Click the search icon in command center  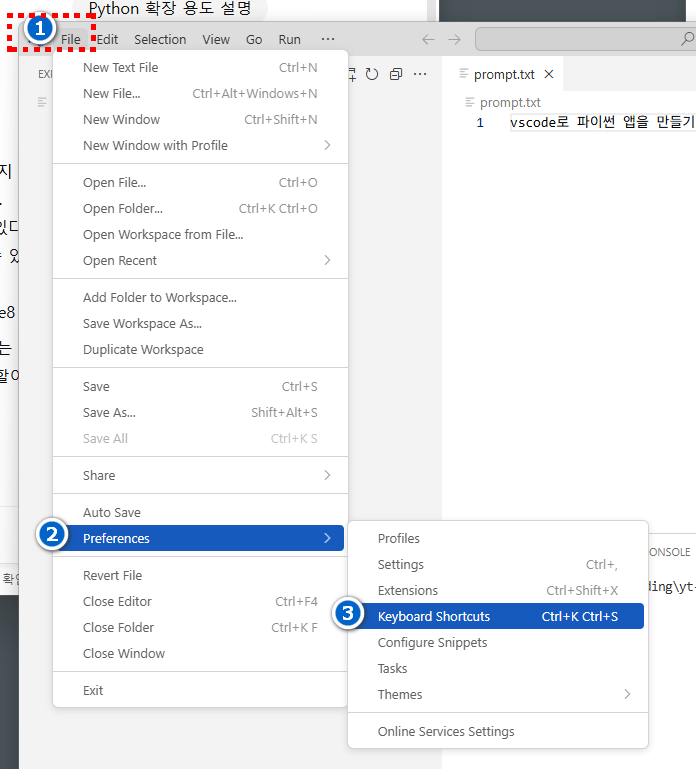(687, 39)
